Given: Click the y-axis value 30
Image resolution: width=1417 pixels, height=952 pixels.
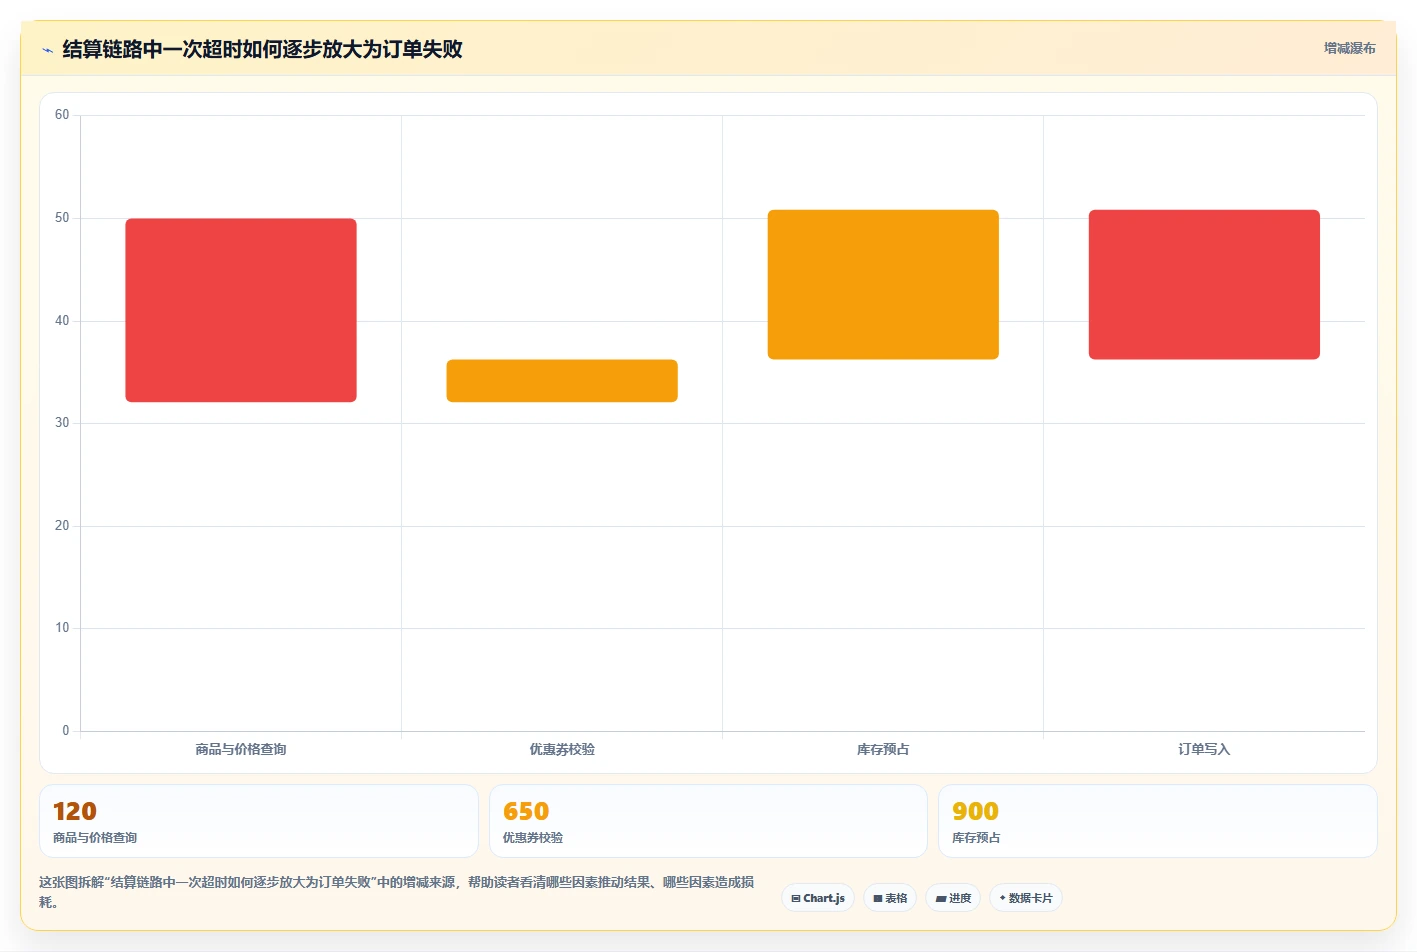Looking at the screenshot, I should 62,423.
